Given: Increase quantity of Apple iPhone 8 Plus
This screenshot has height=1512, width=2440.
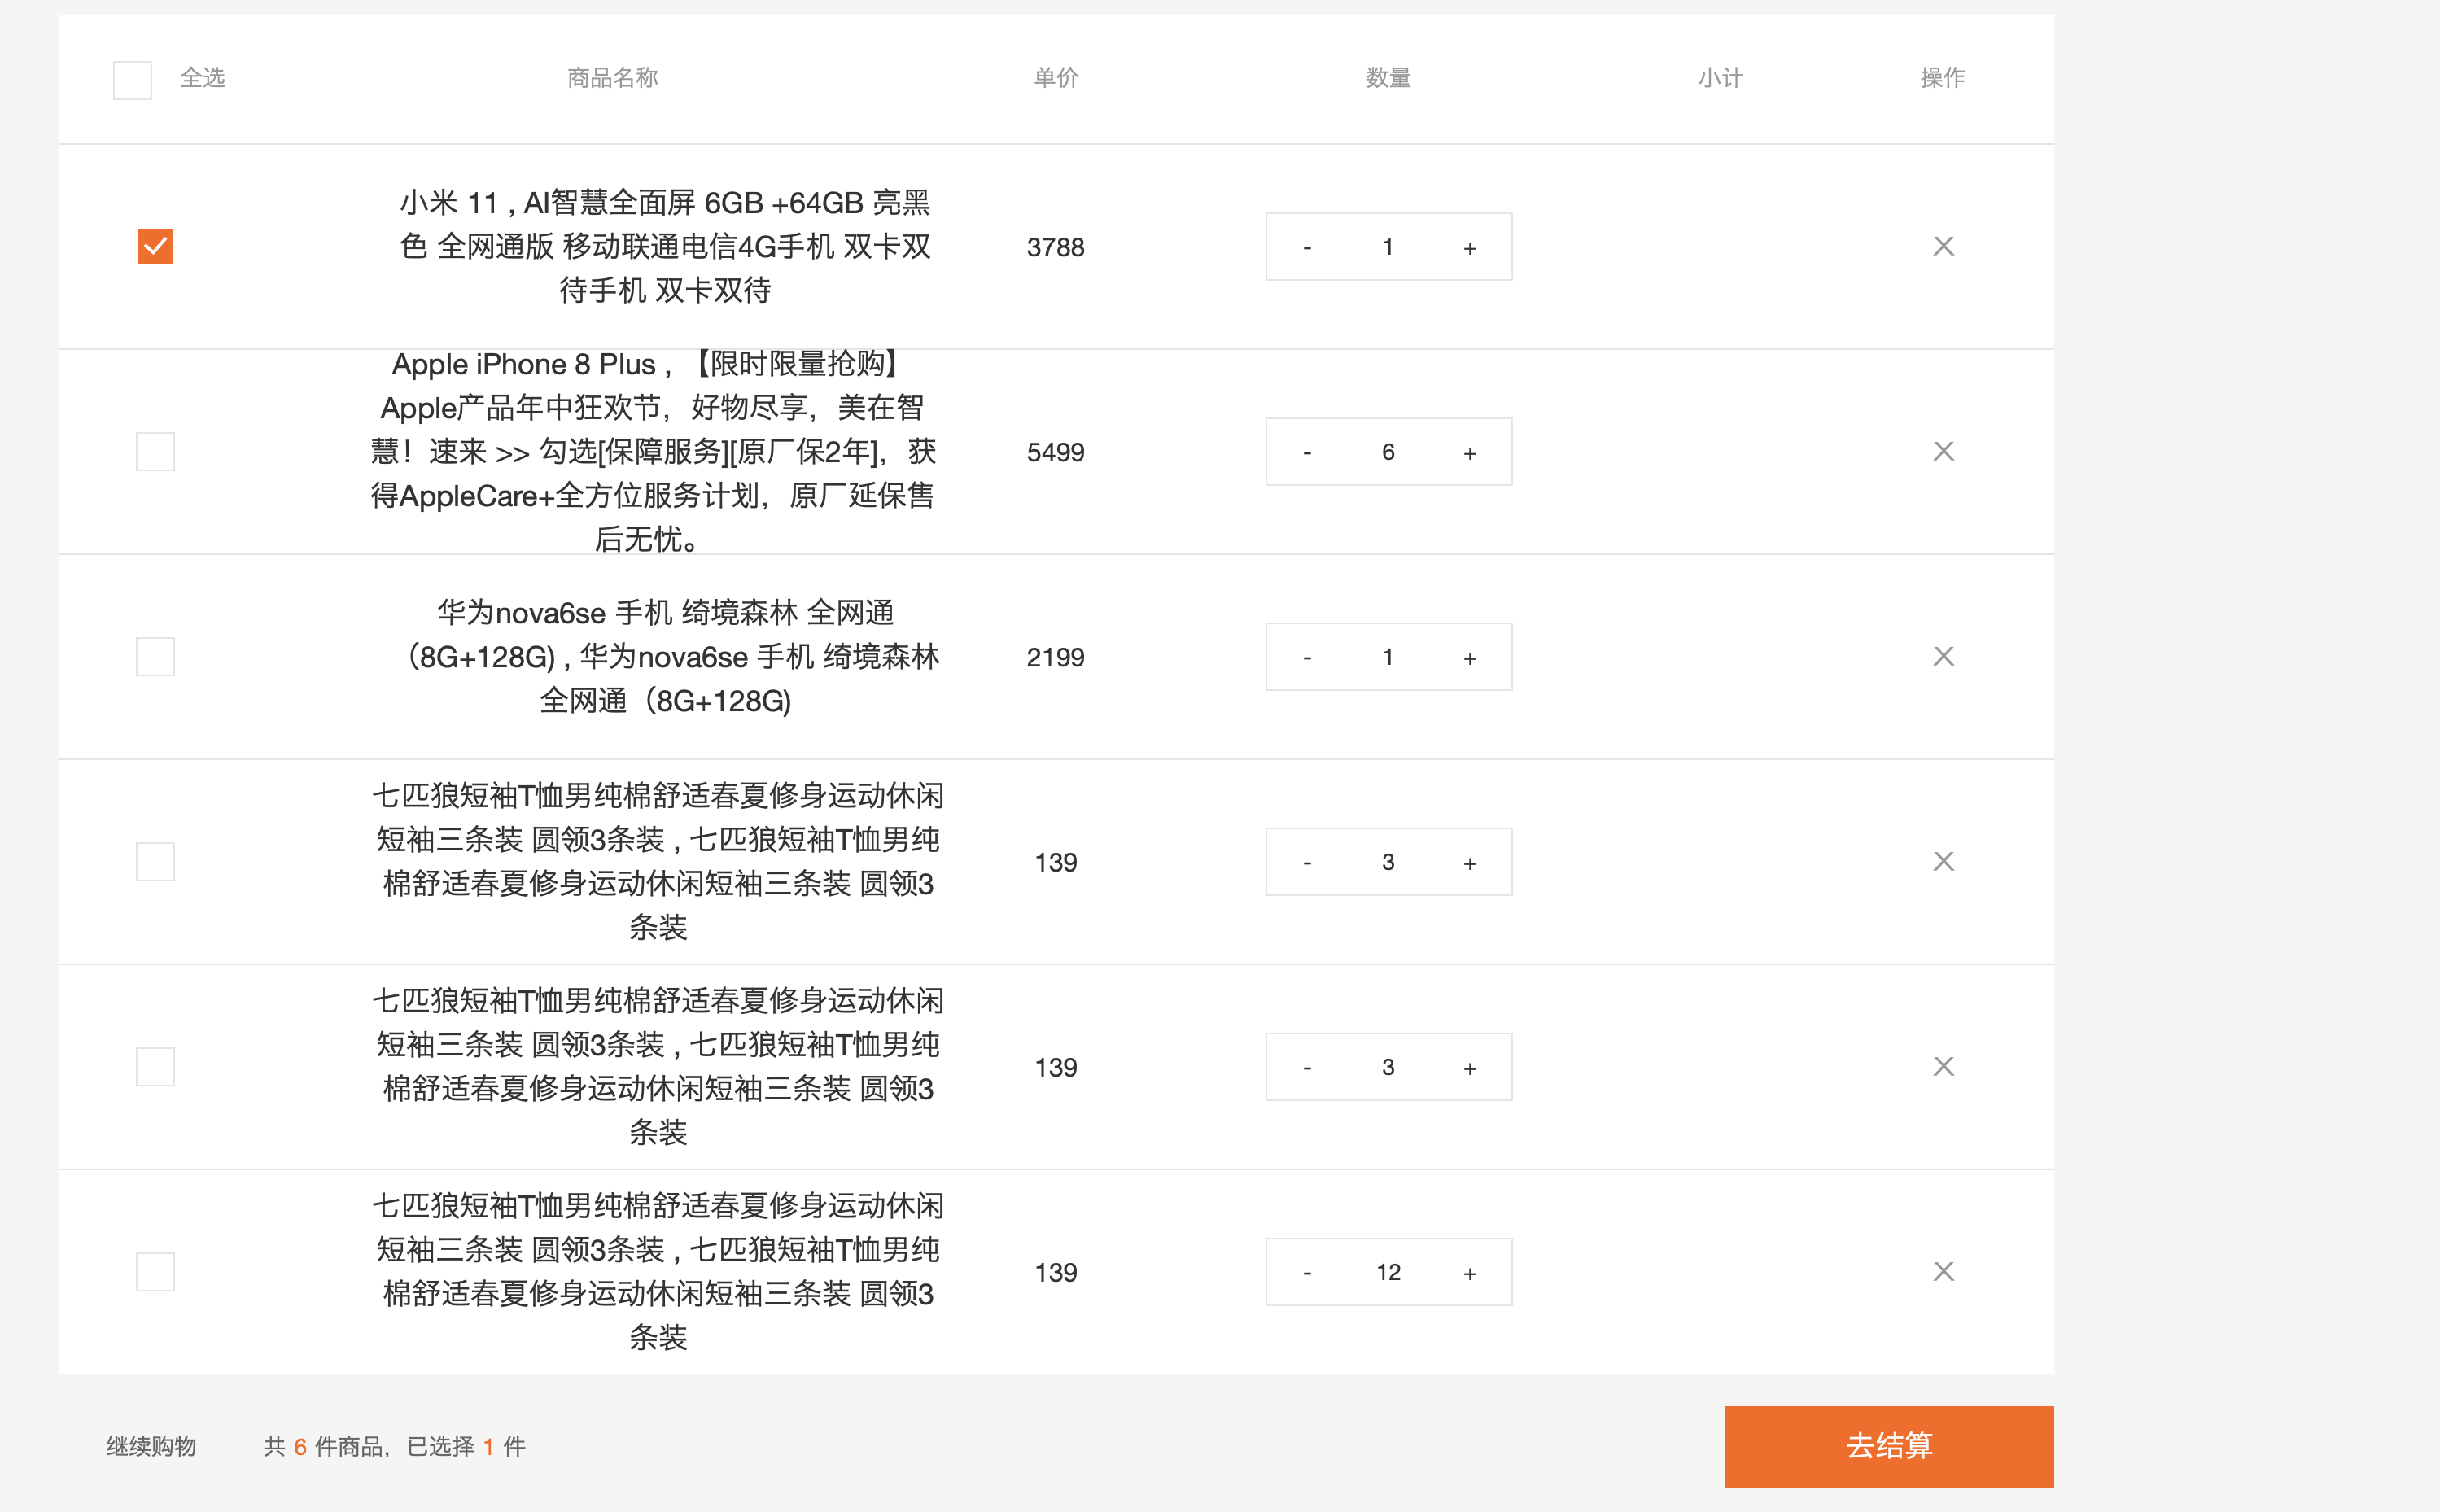Looking at the screenshot, I should tap(1469, 452).
